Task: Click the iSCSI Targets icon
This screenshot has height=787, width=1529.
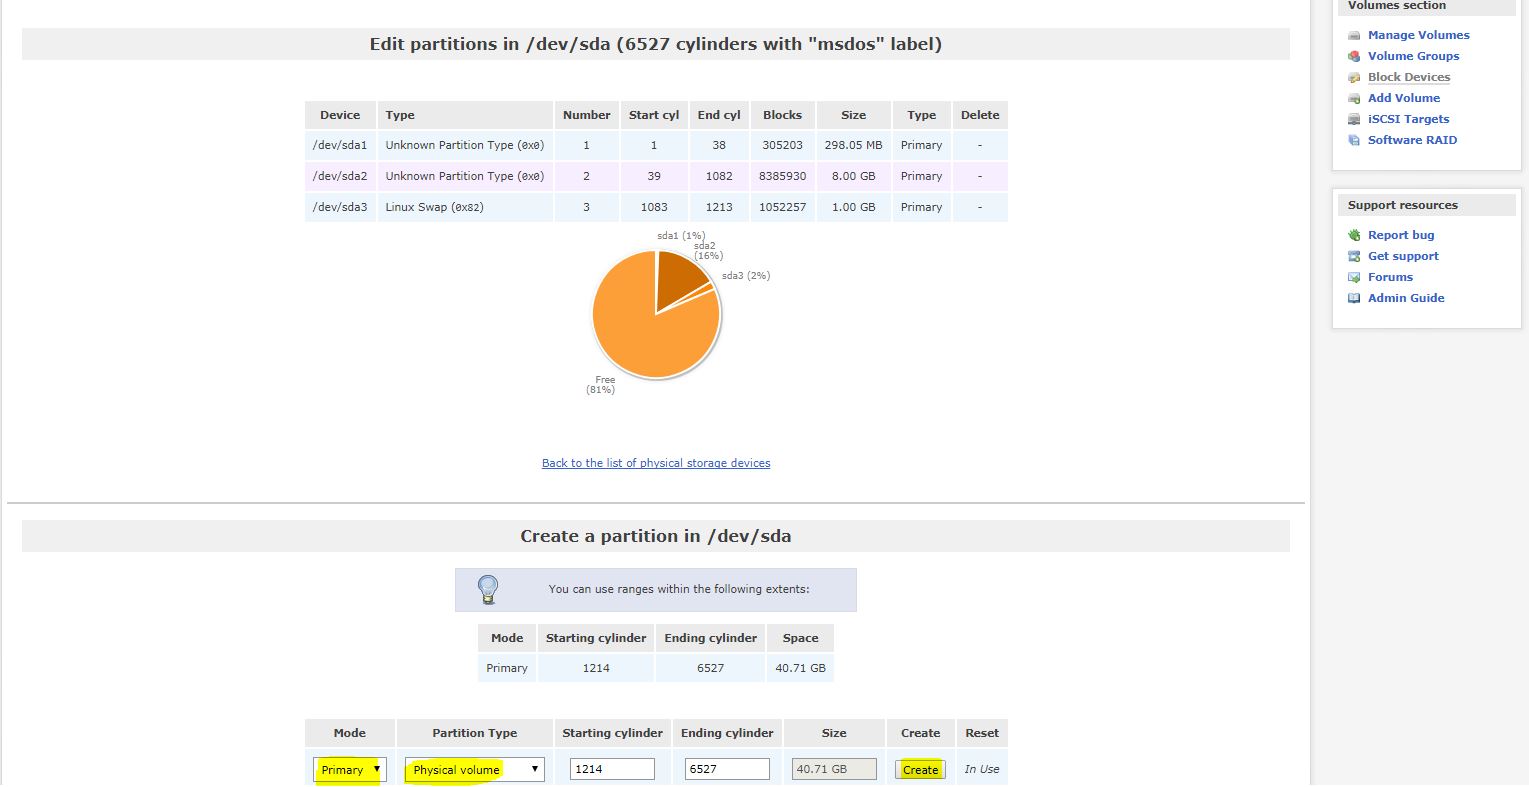Action: tap(1354, 119)
